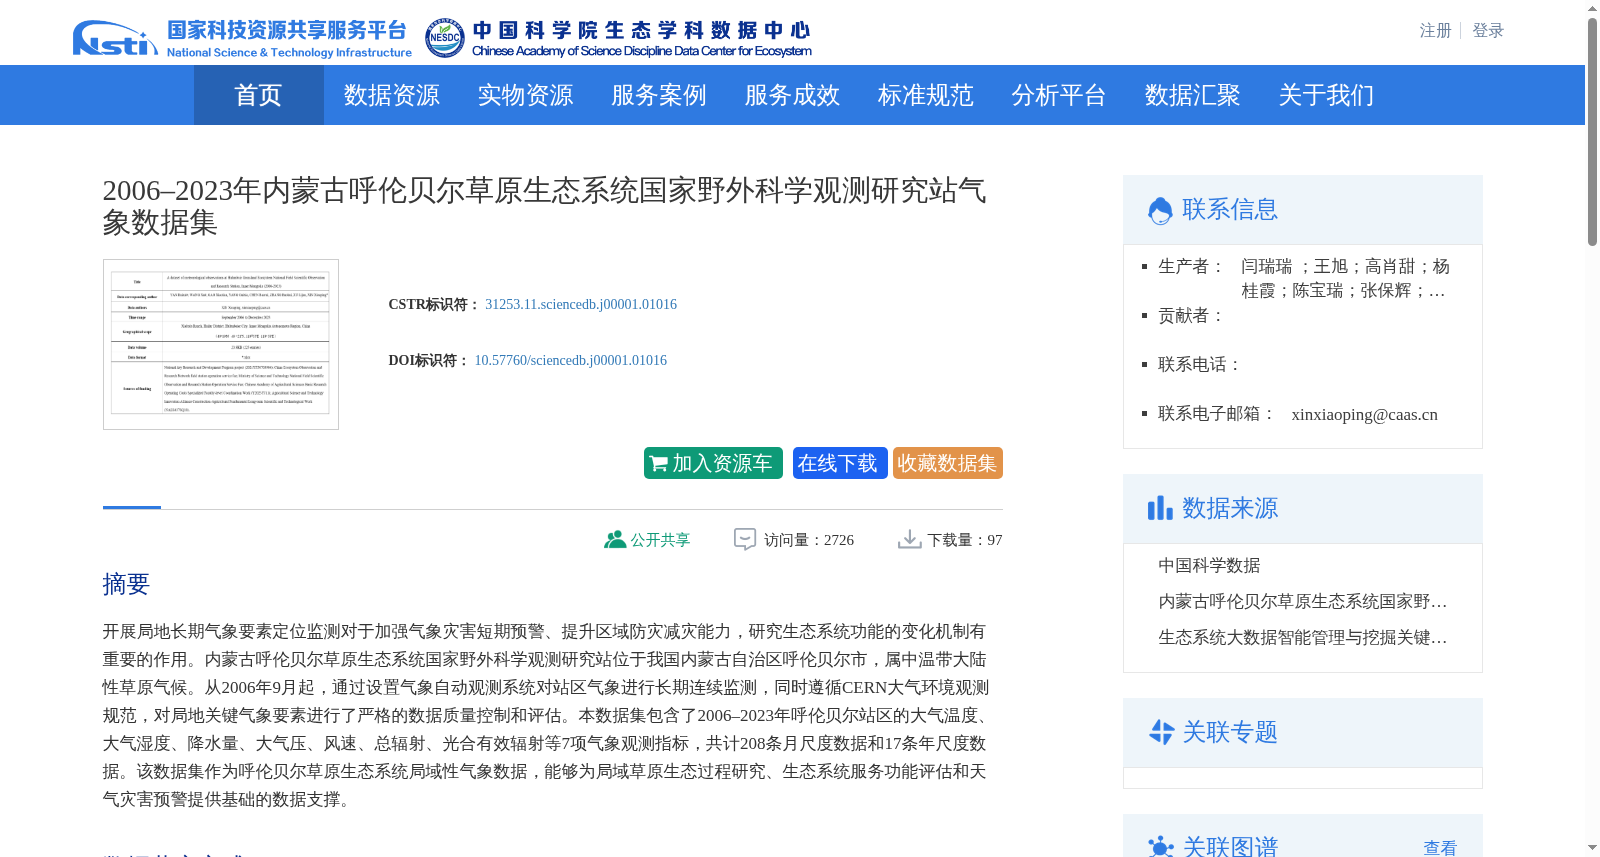Click the related graph network icon
1600x857 pixels.
click(1161, 848)
